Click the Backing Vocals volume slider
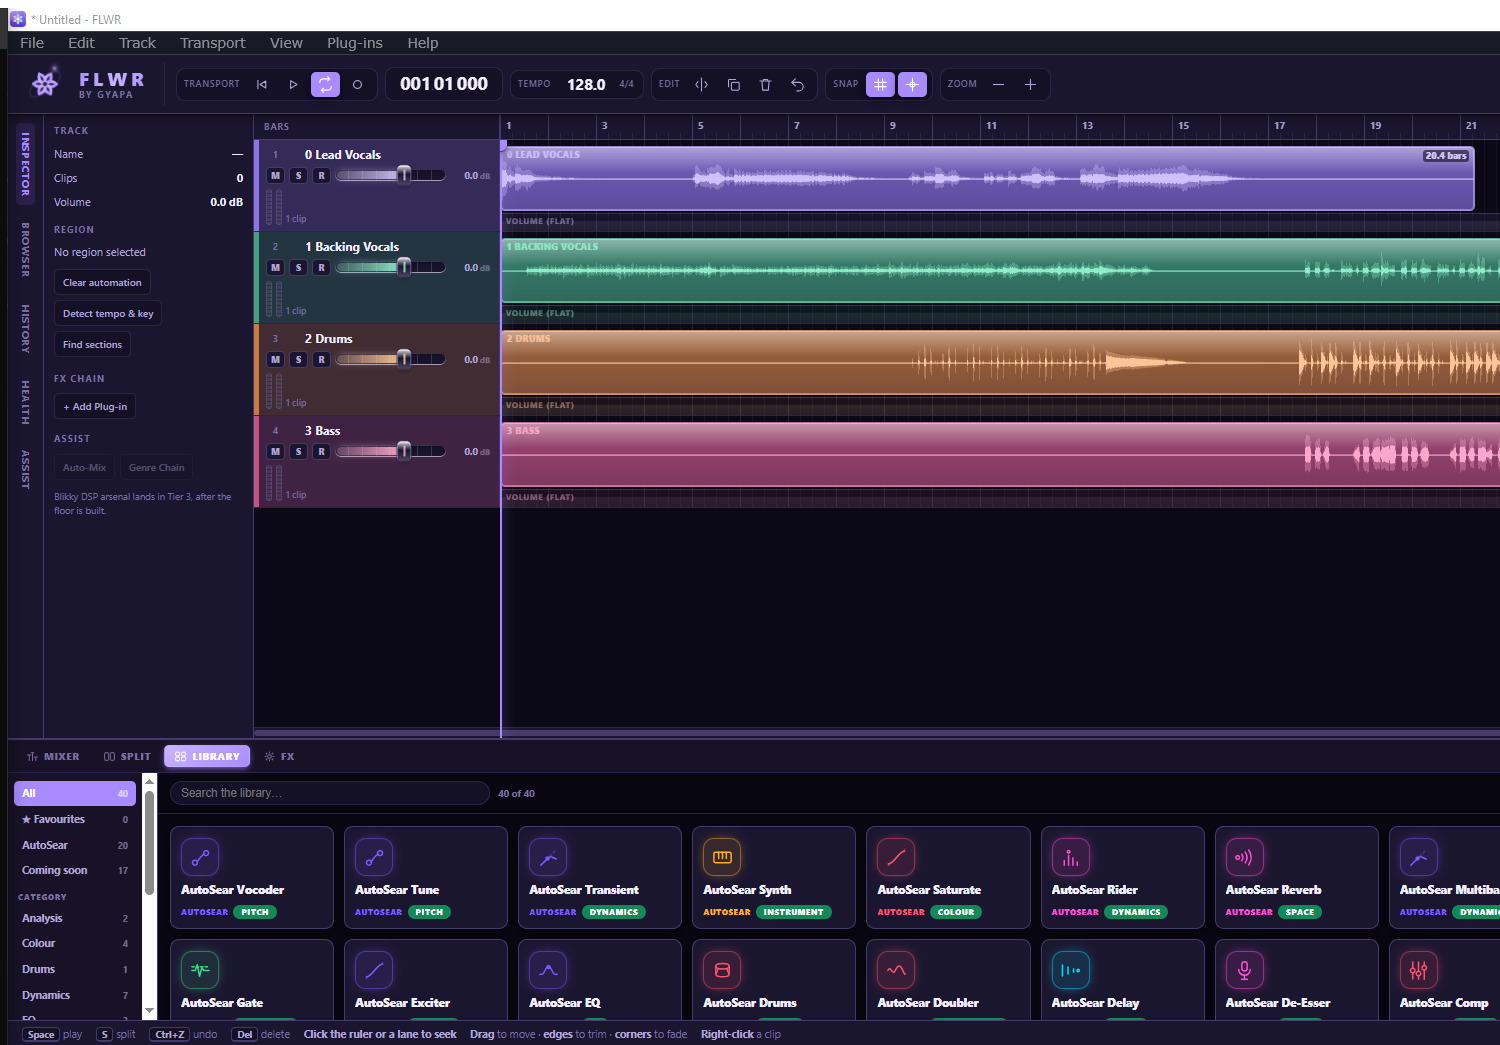 (391, 267)
